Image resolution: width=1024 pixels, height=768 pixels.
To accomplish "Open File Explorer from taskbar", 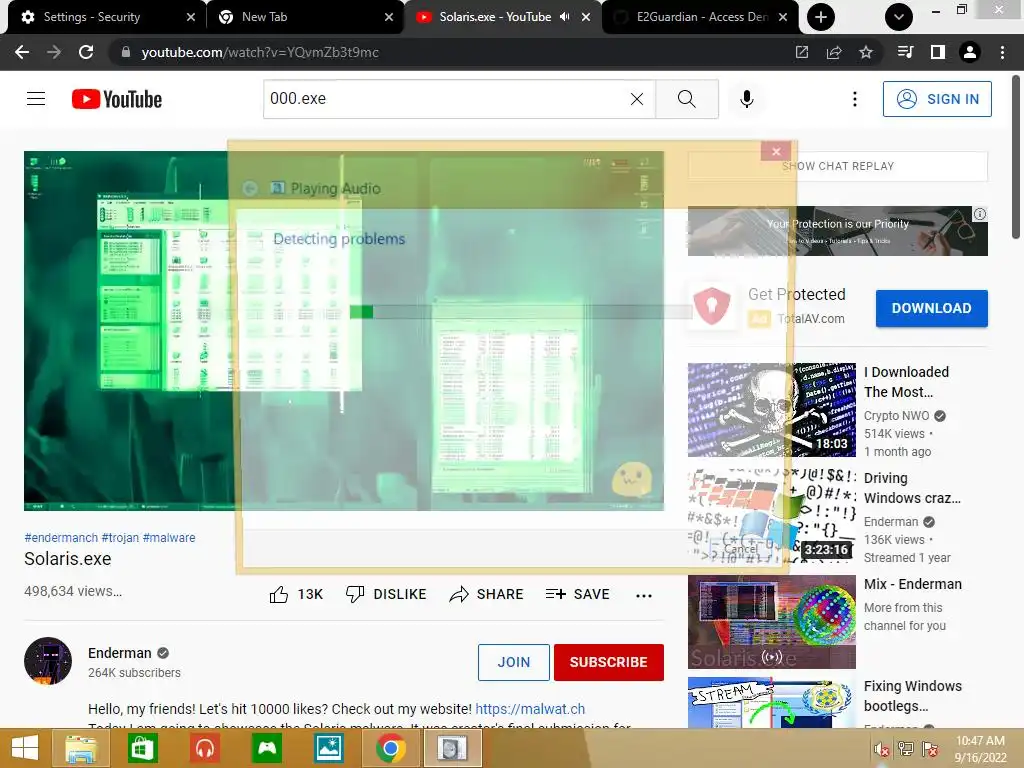I will tap(80, 748).
